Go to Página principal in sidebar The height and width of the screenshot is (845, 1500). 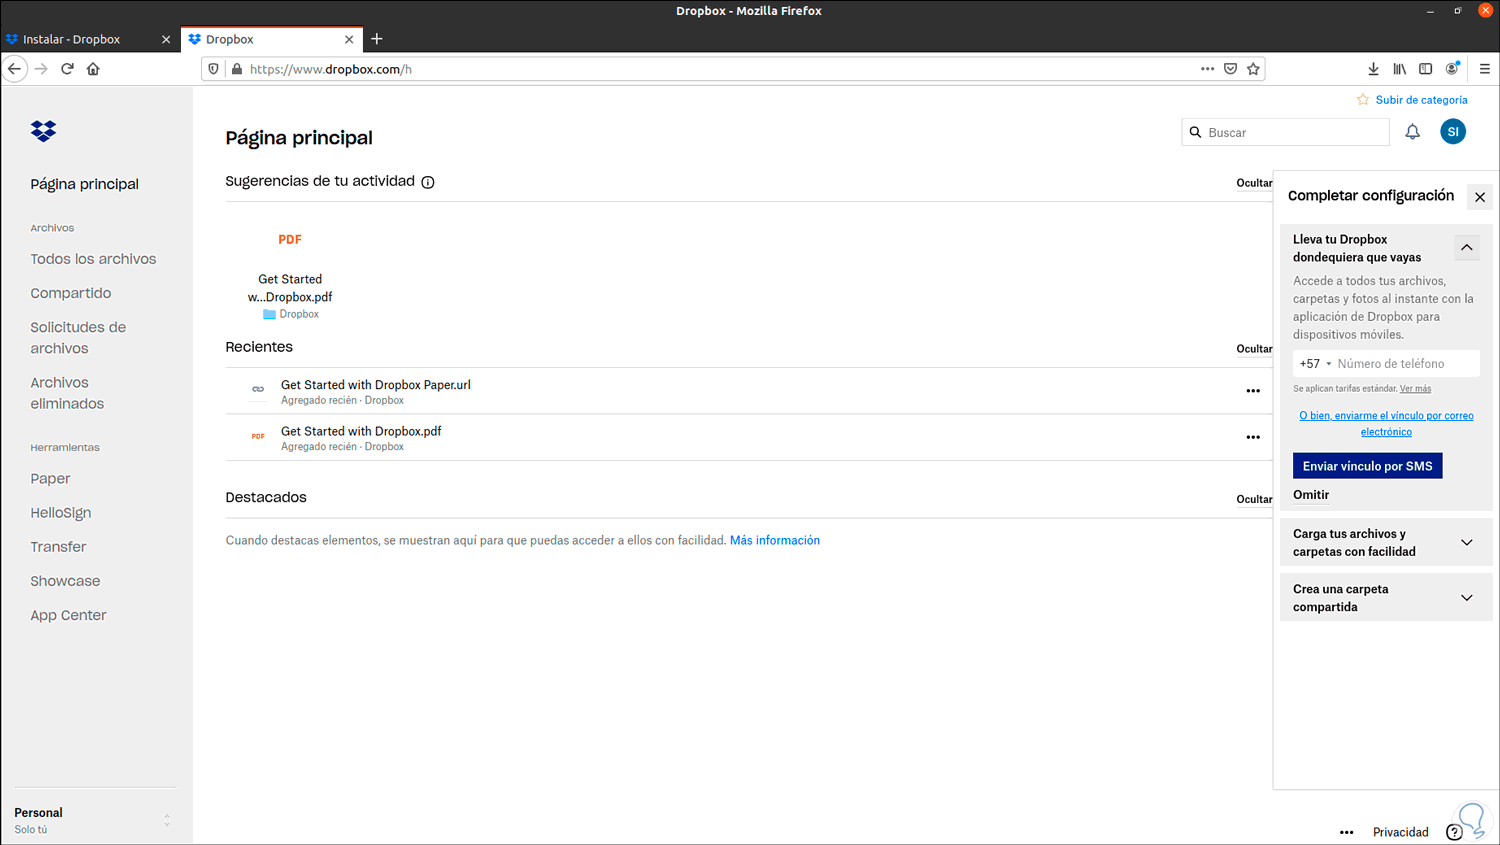(x=85, y=184)
